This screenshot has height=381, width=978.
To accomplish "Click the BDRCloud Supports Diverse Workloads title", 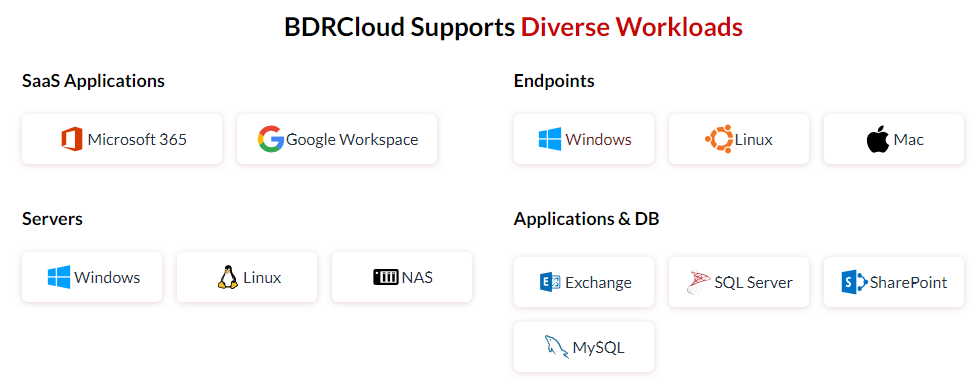I will tap(513, 27).
